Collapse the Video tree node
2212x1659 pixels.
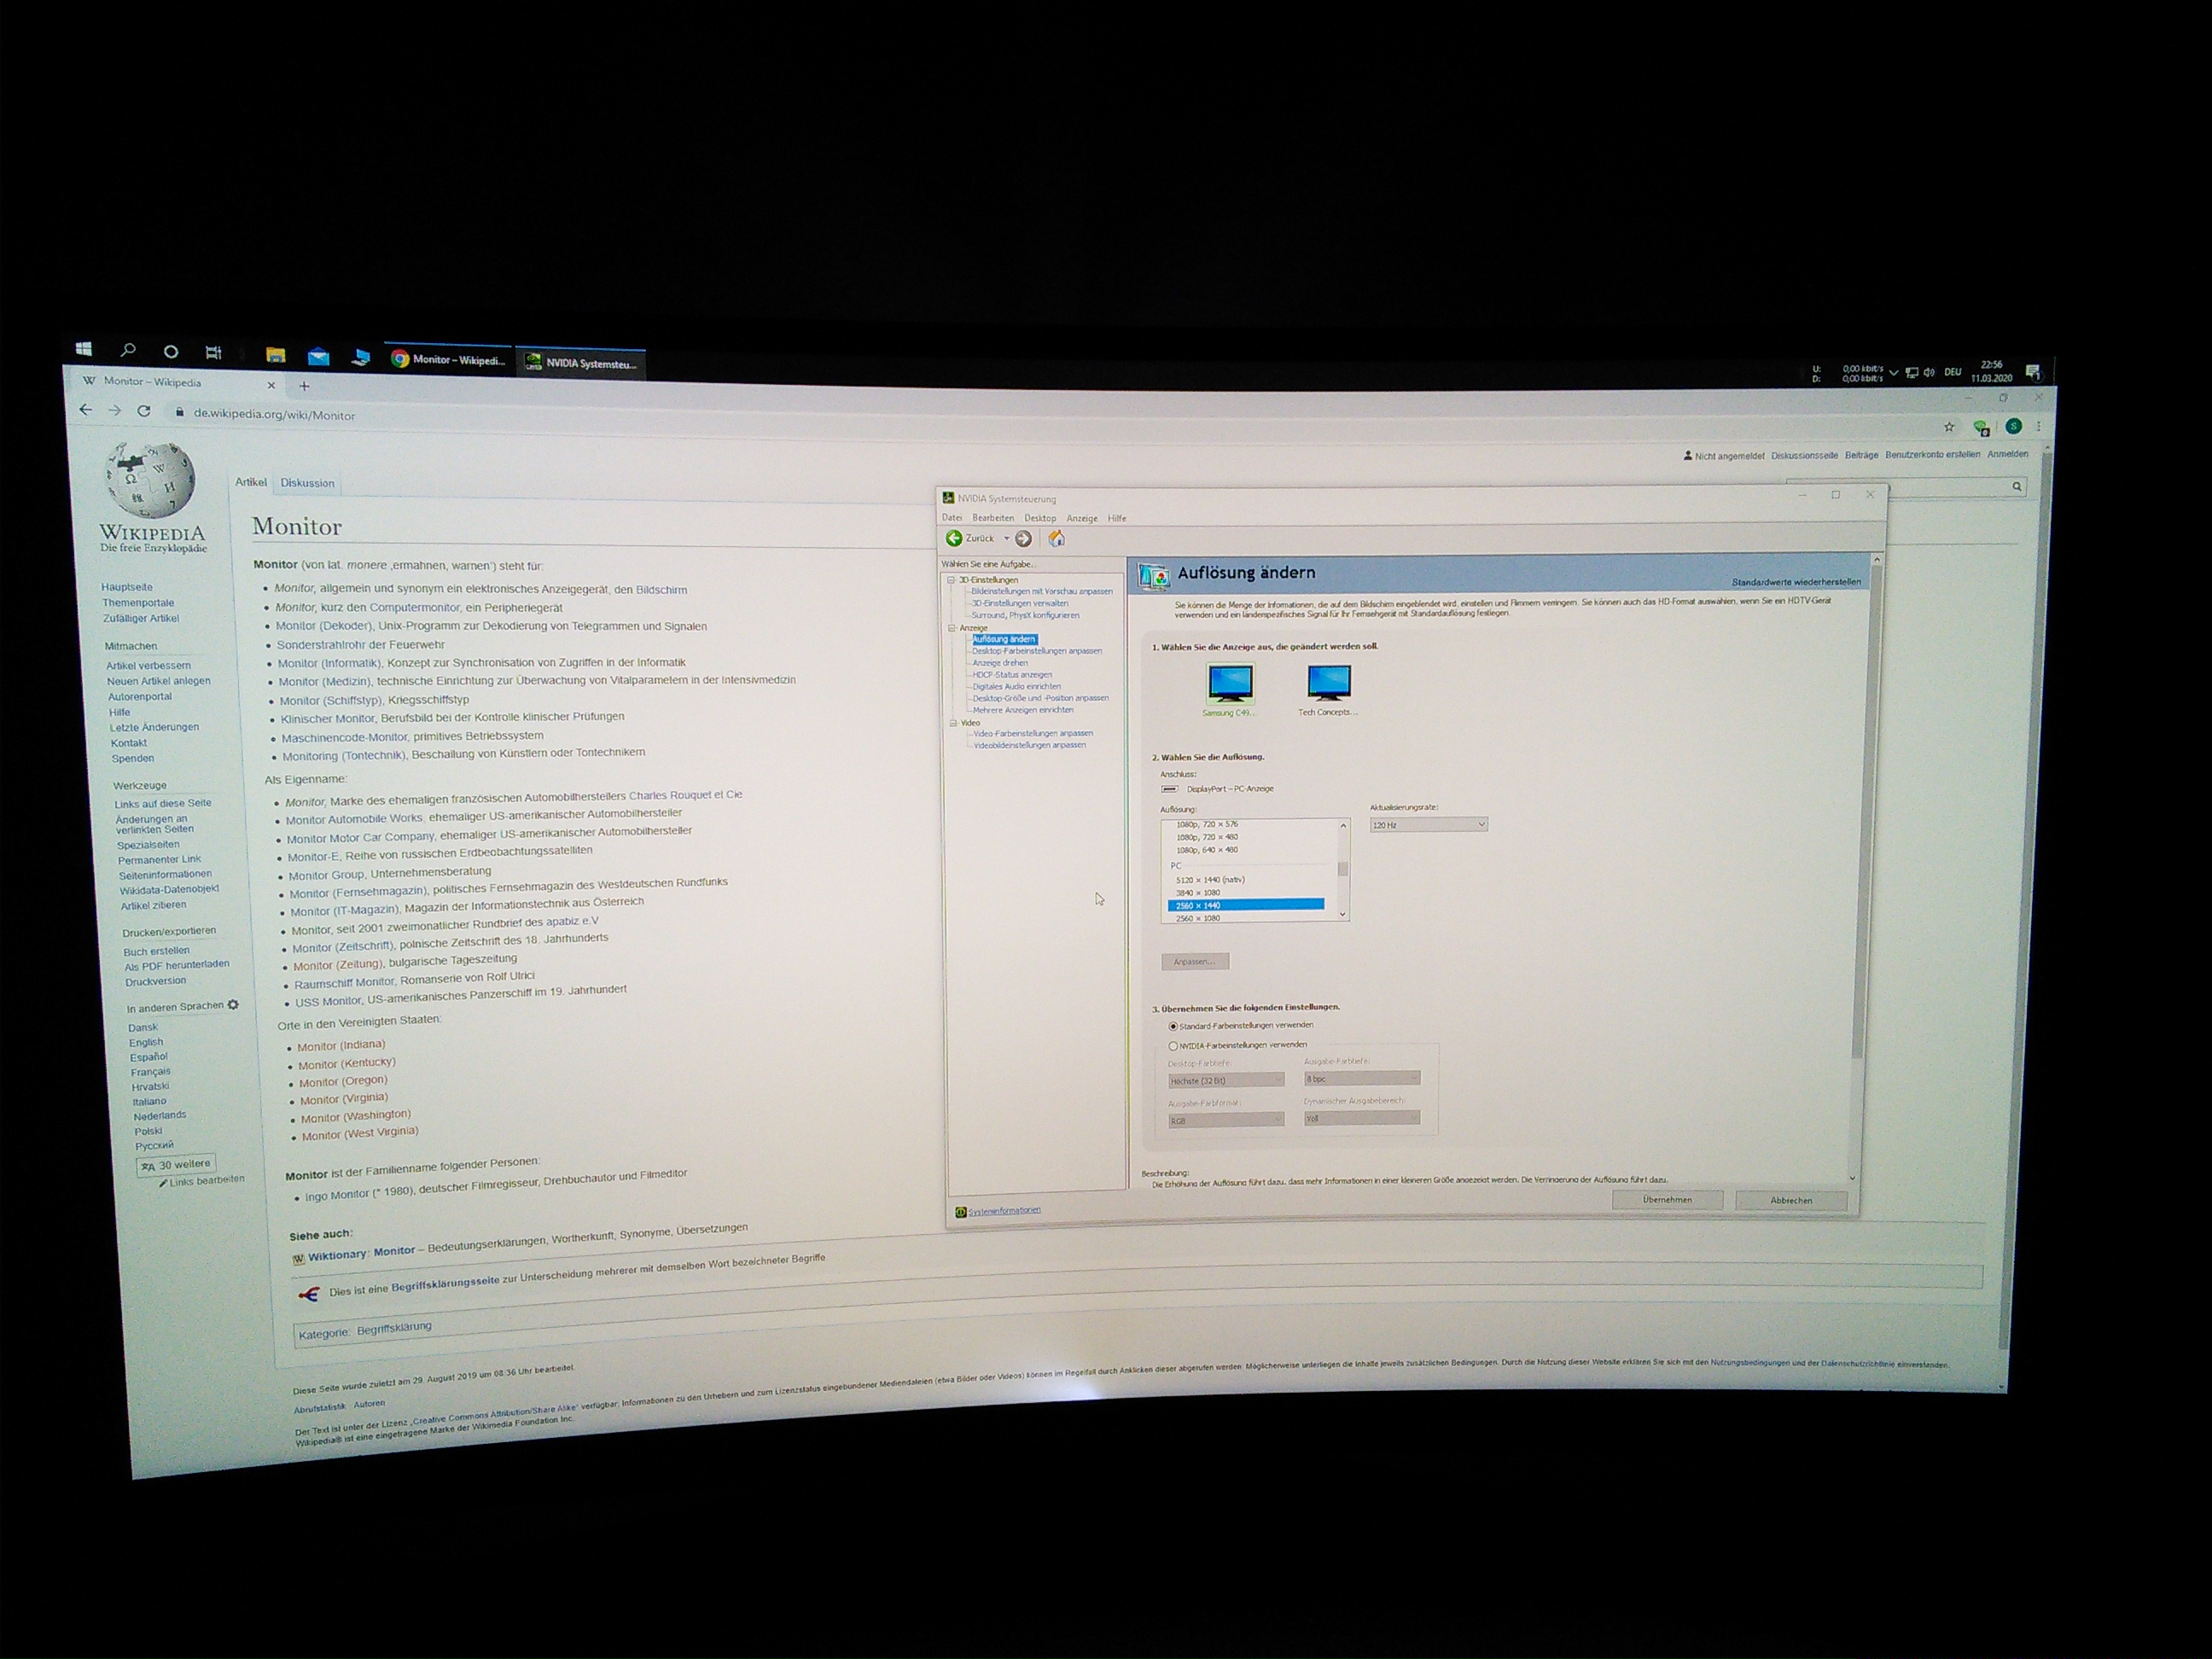click(953, 722)
